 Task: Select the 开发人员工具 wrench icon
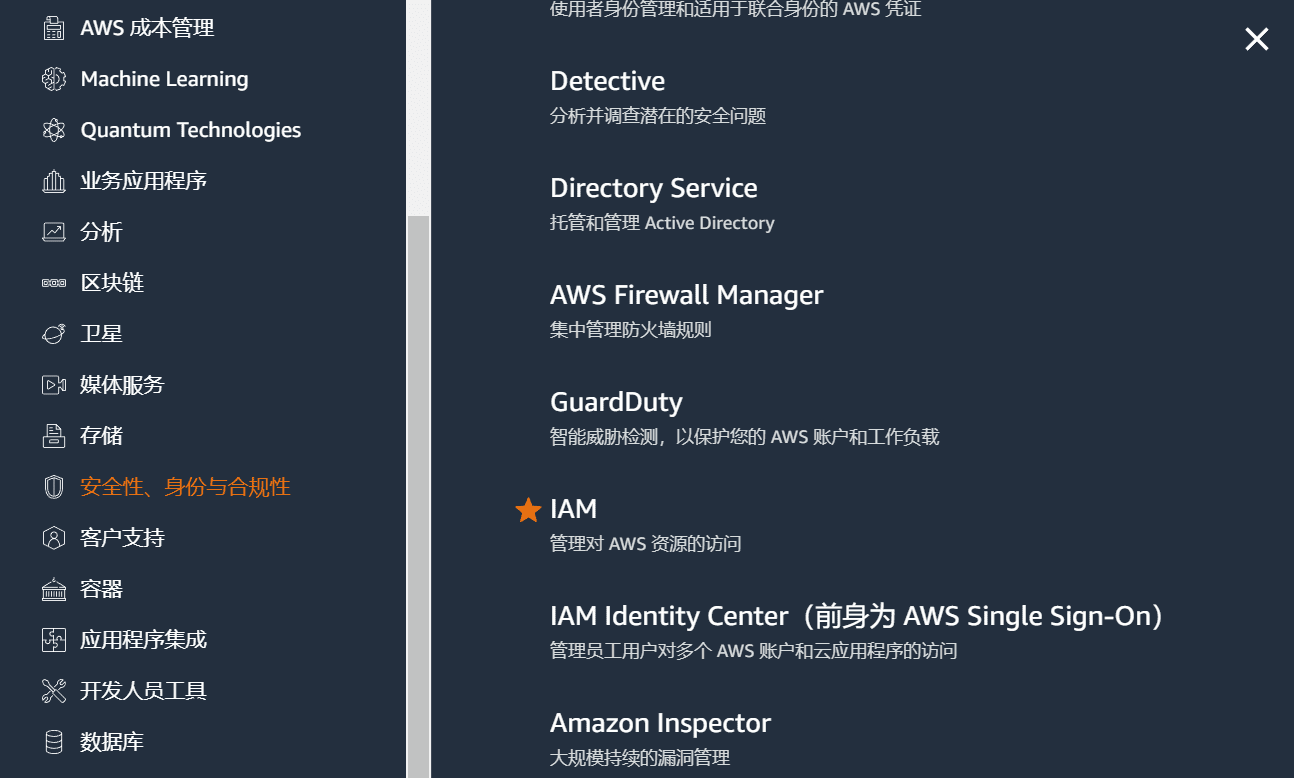pyautogui.click(x=53, y=690)
